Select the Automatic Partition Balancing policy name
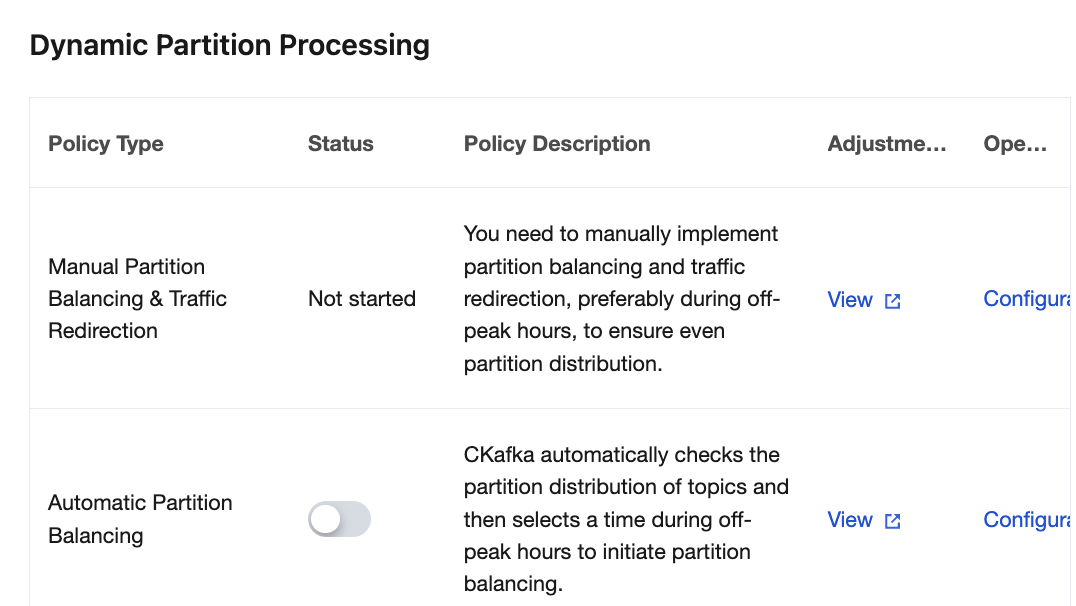 point(140,519)
